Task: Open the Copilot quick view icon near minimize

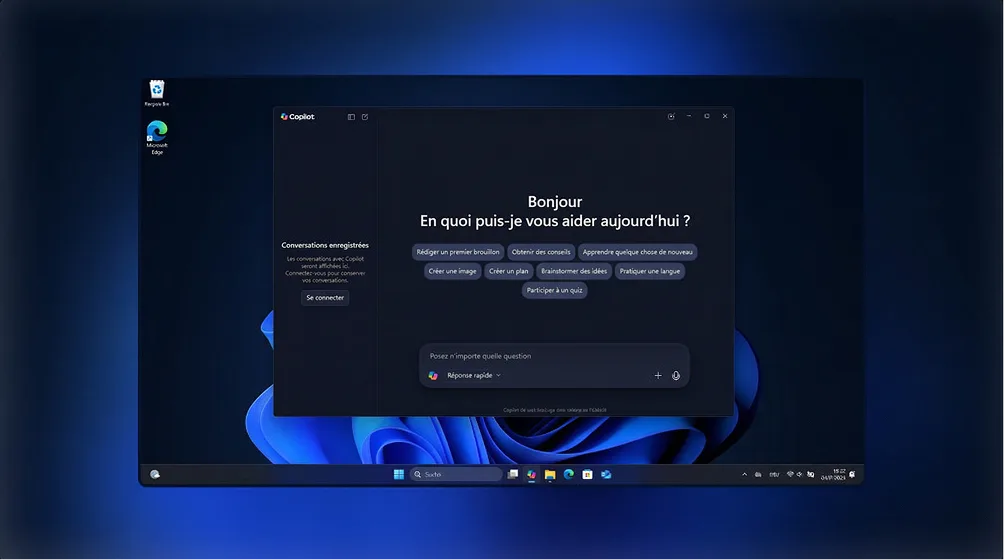Action: click(671, 116)
